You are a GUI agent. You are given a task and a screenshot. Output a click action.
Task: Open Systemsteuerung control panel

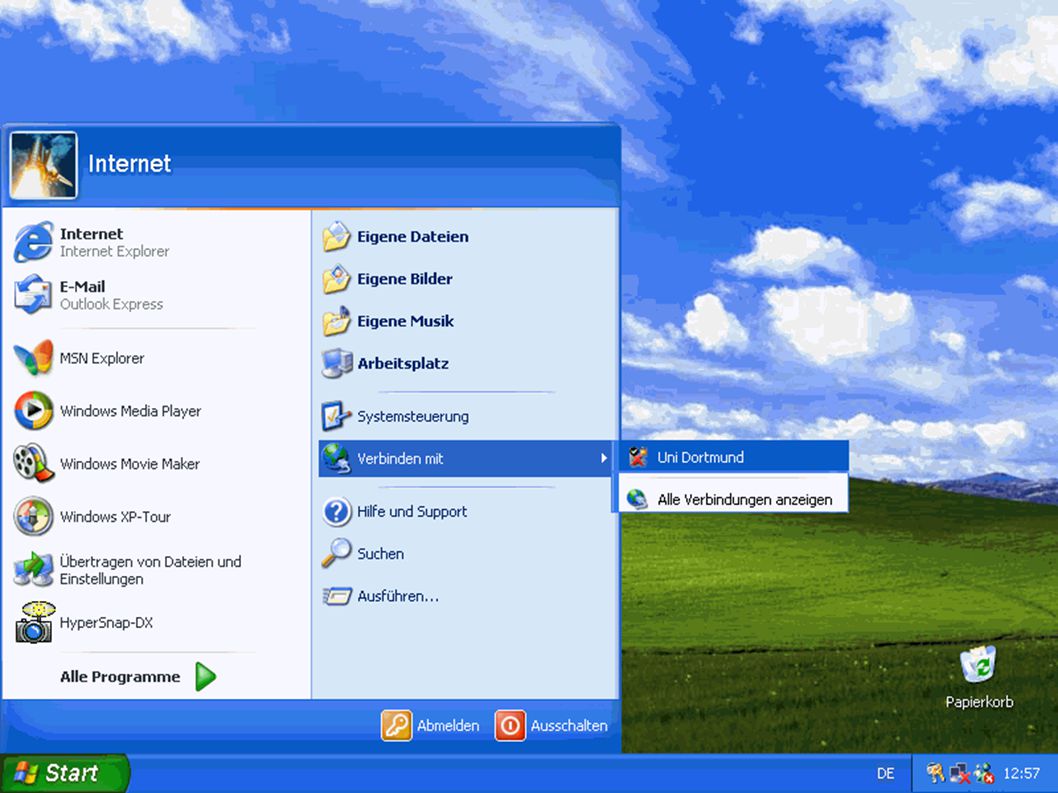[465, 416]
